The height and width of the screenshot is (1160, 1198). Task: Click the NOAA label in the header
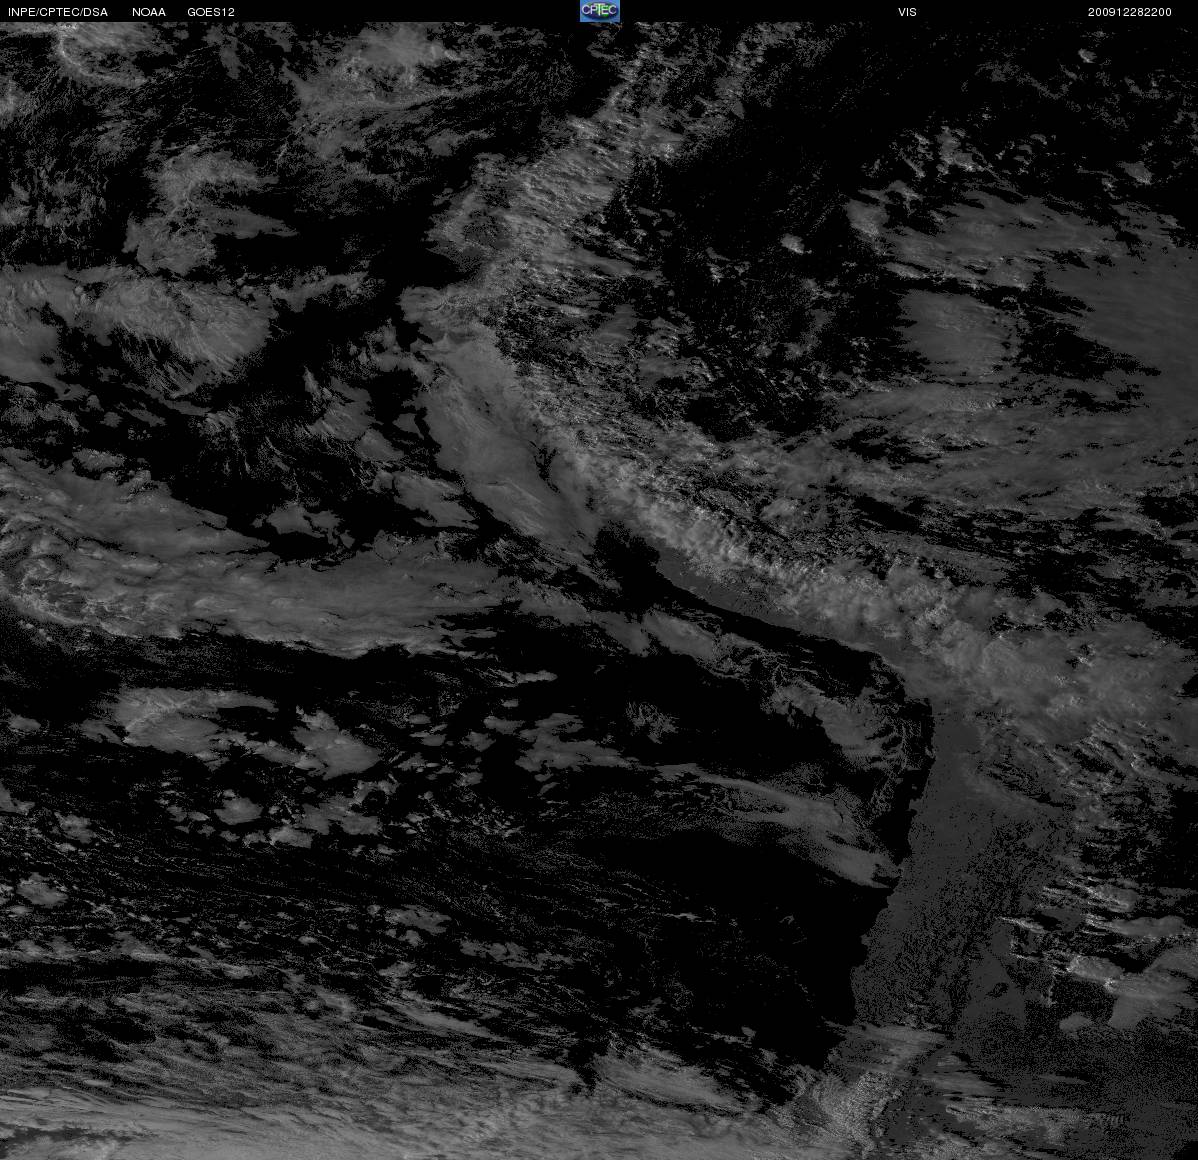tap(149, 12)
